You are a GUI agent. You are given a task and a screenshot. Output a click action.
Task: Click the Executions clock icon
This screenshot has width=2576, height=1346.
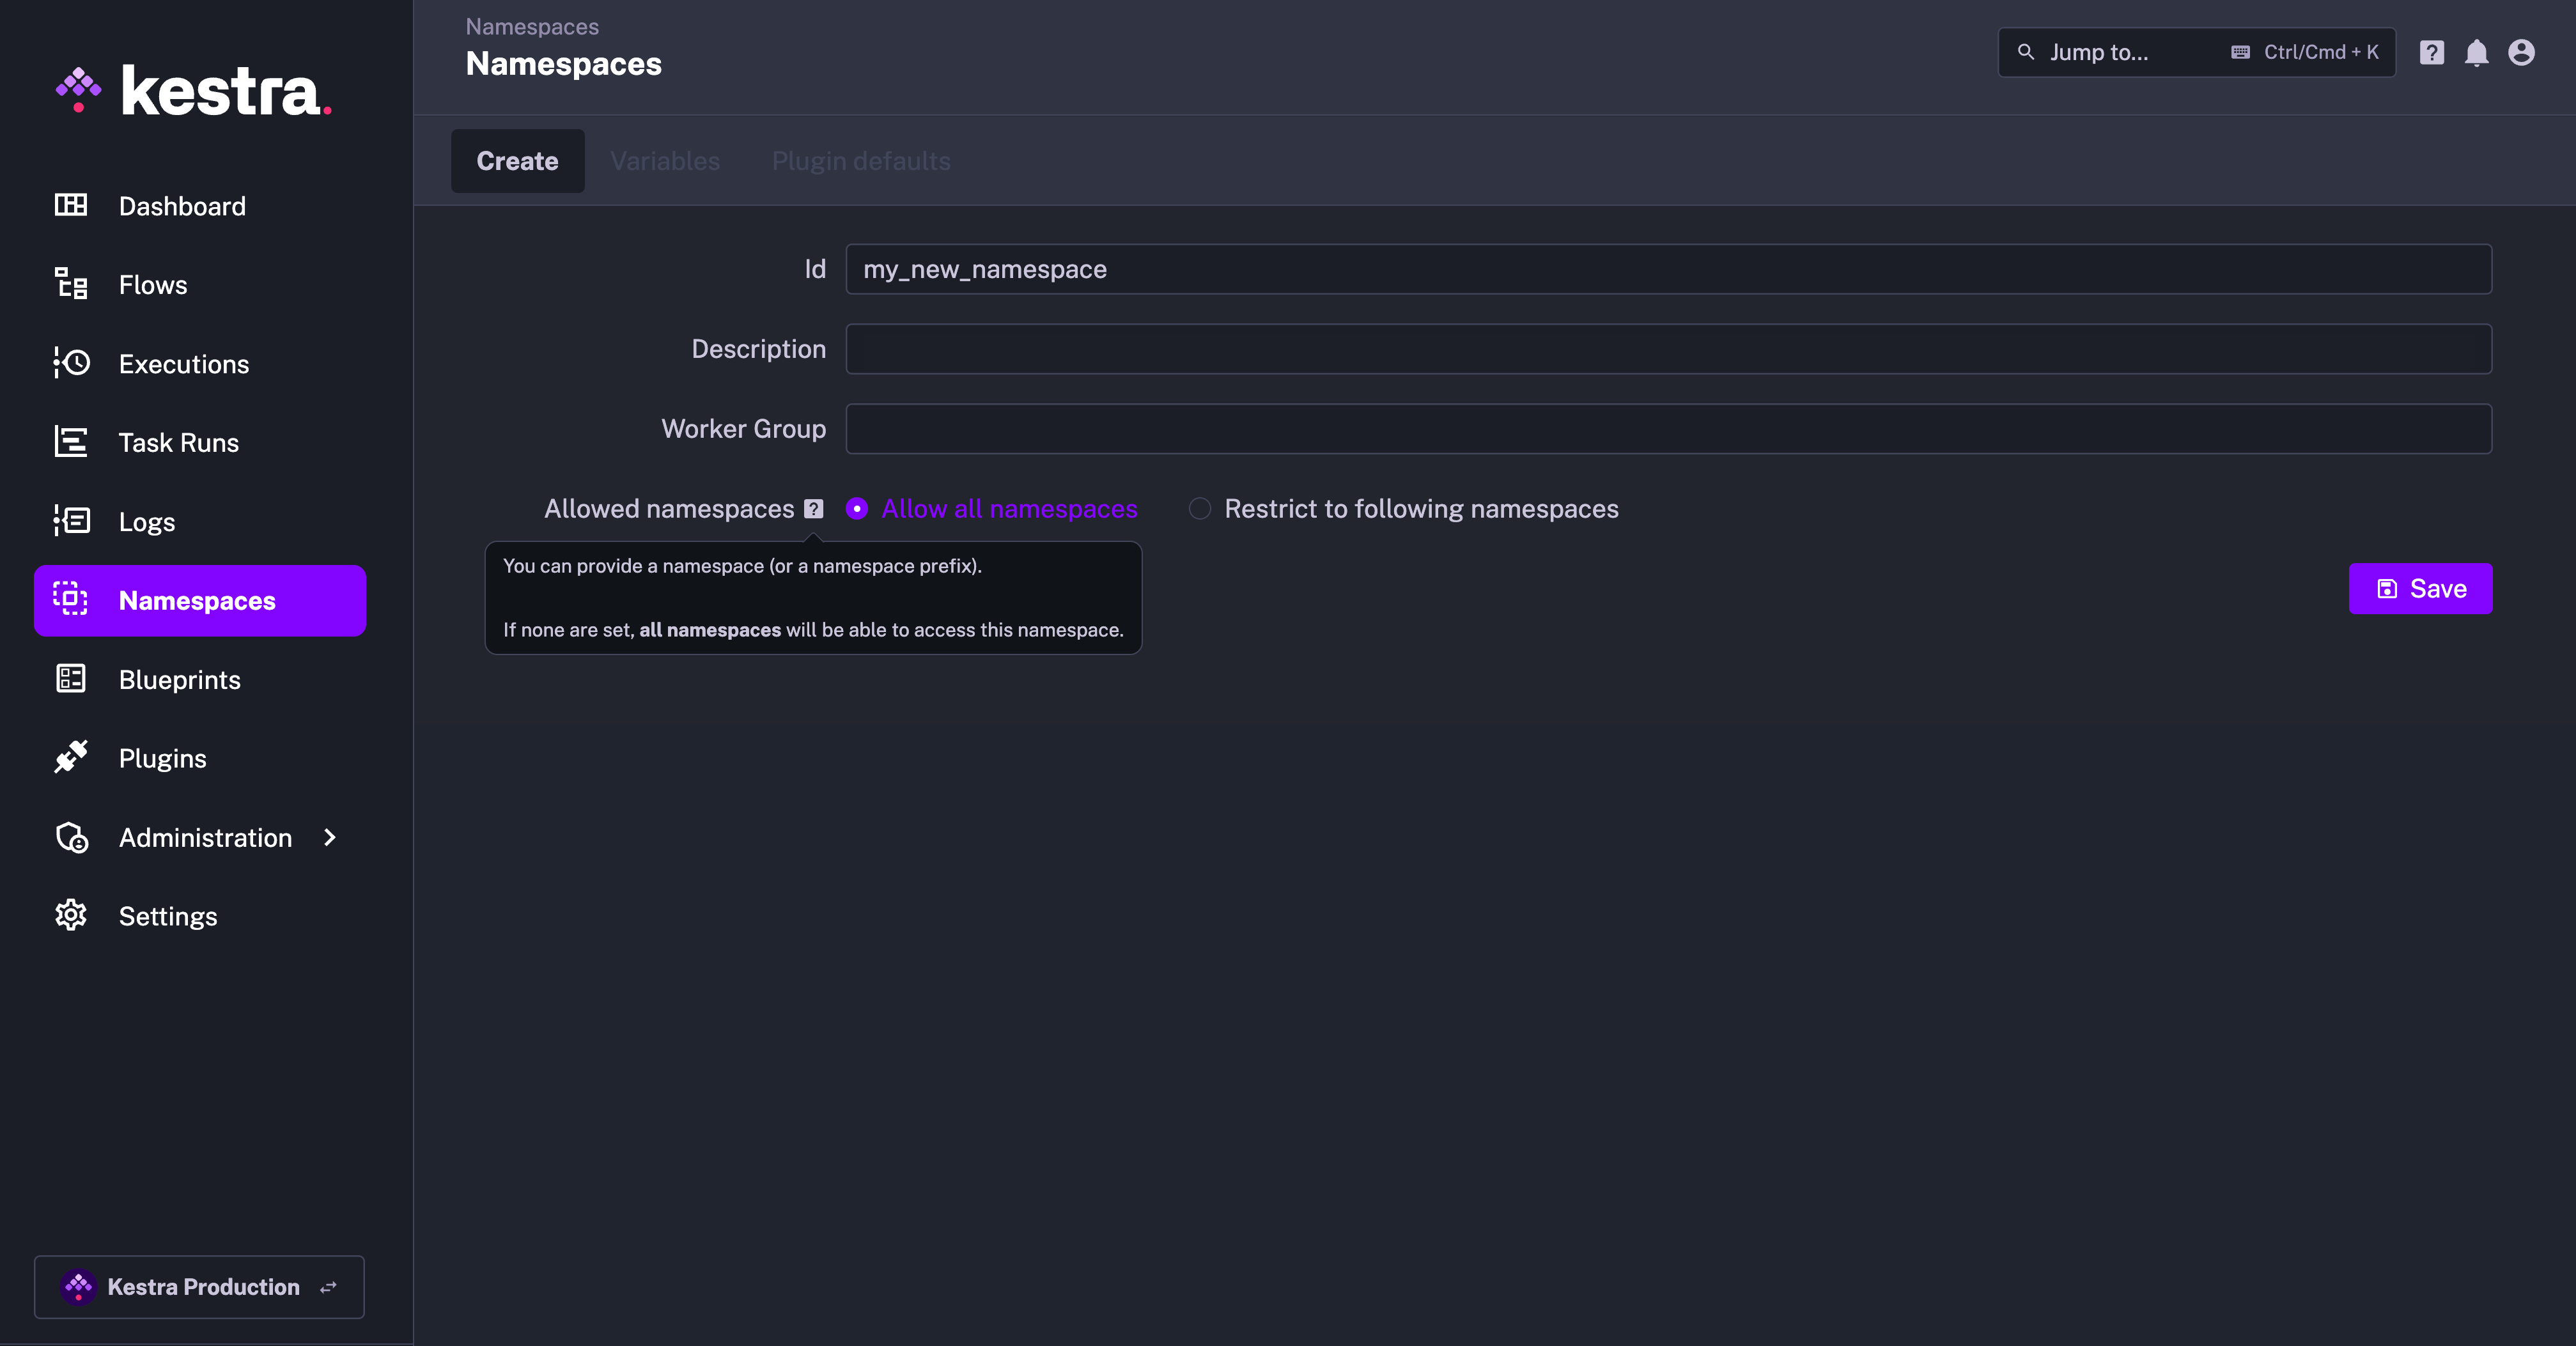[x=70, y=363]
